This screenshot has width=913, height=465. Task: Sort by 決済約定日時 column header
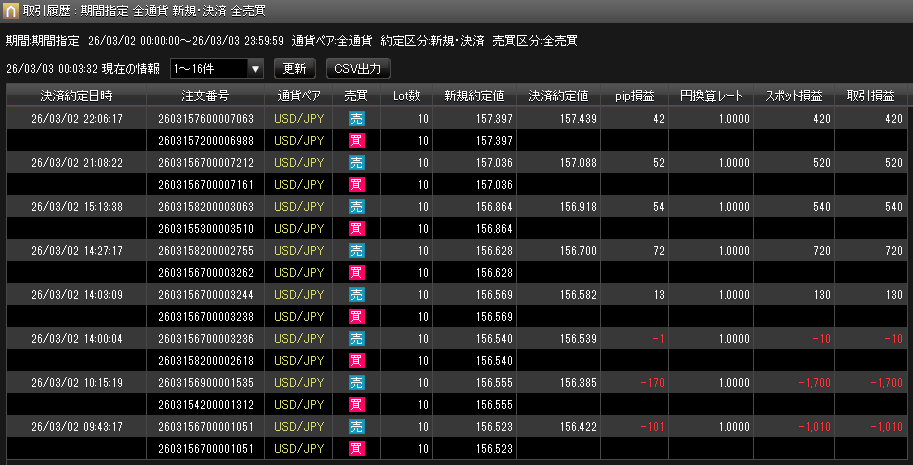click(76, 96)
